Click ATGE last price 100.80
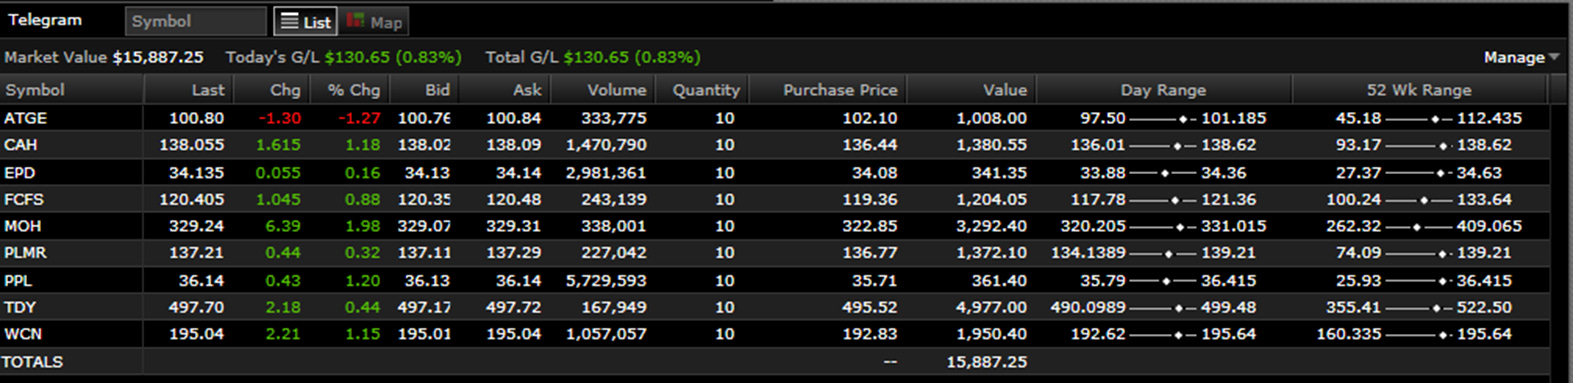1573x383 pixels. coord(197,118)
